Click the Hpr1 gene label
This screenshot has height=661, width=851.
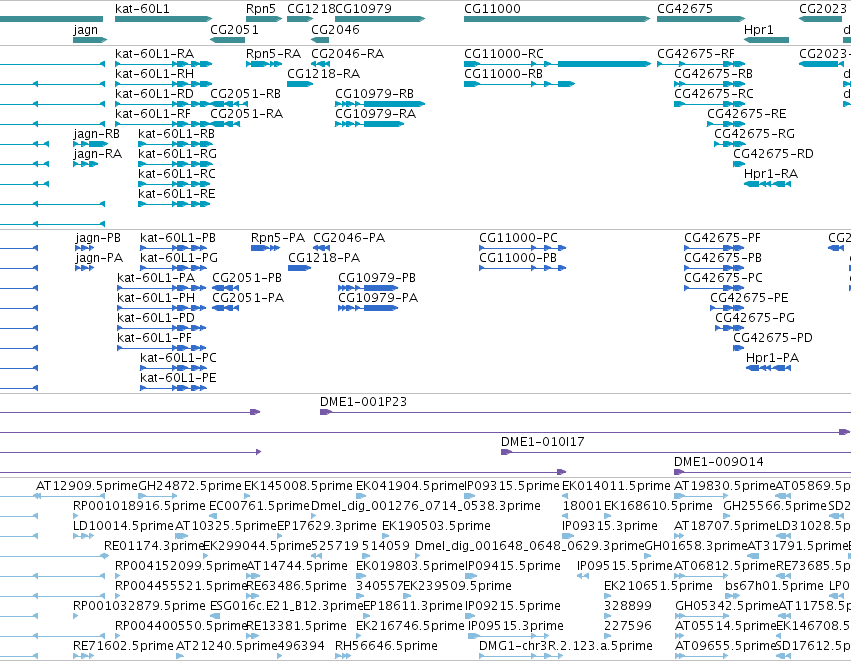[758, 30]
